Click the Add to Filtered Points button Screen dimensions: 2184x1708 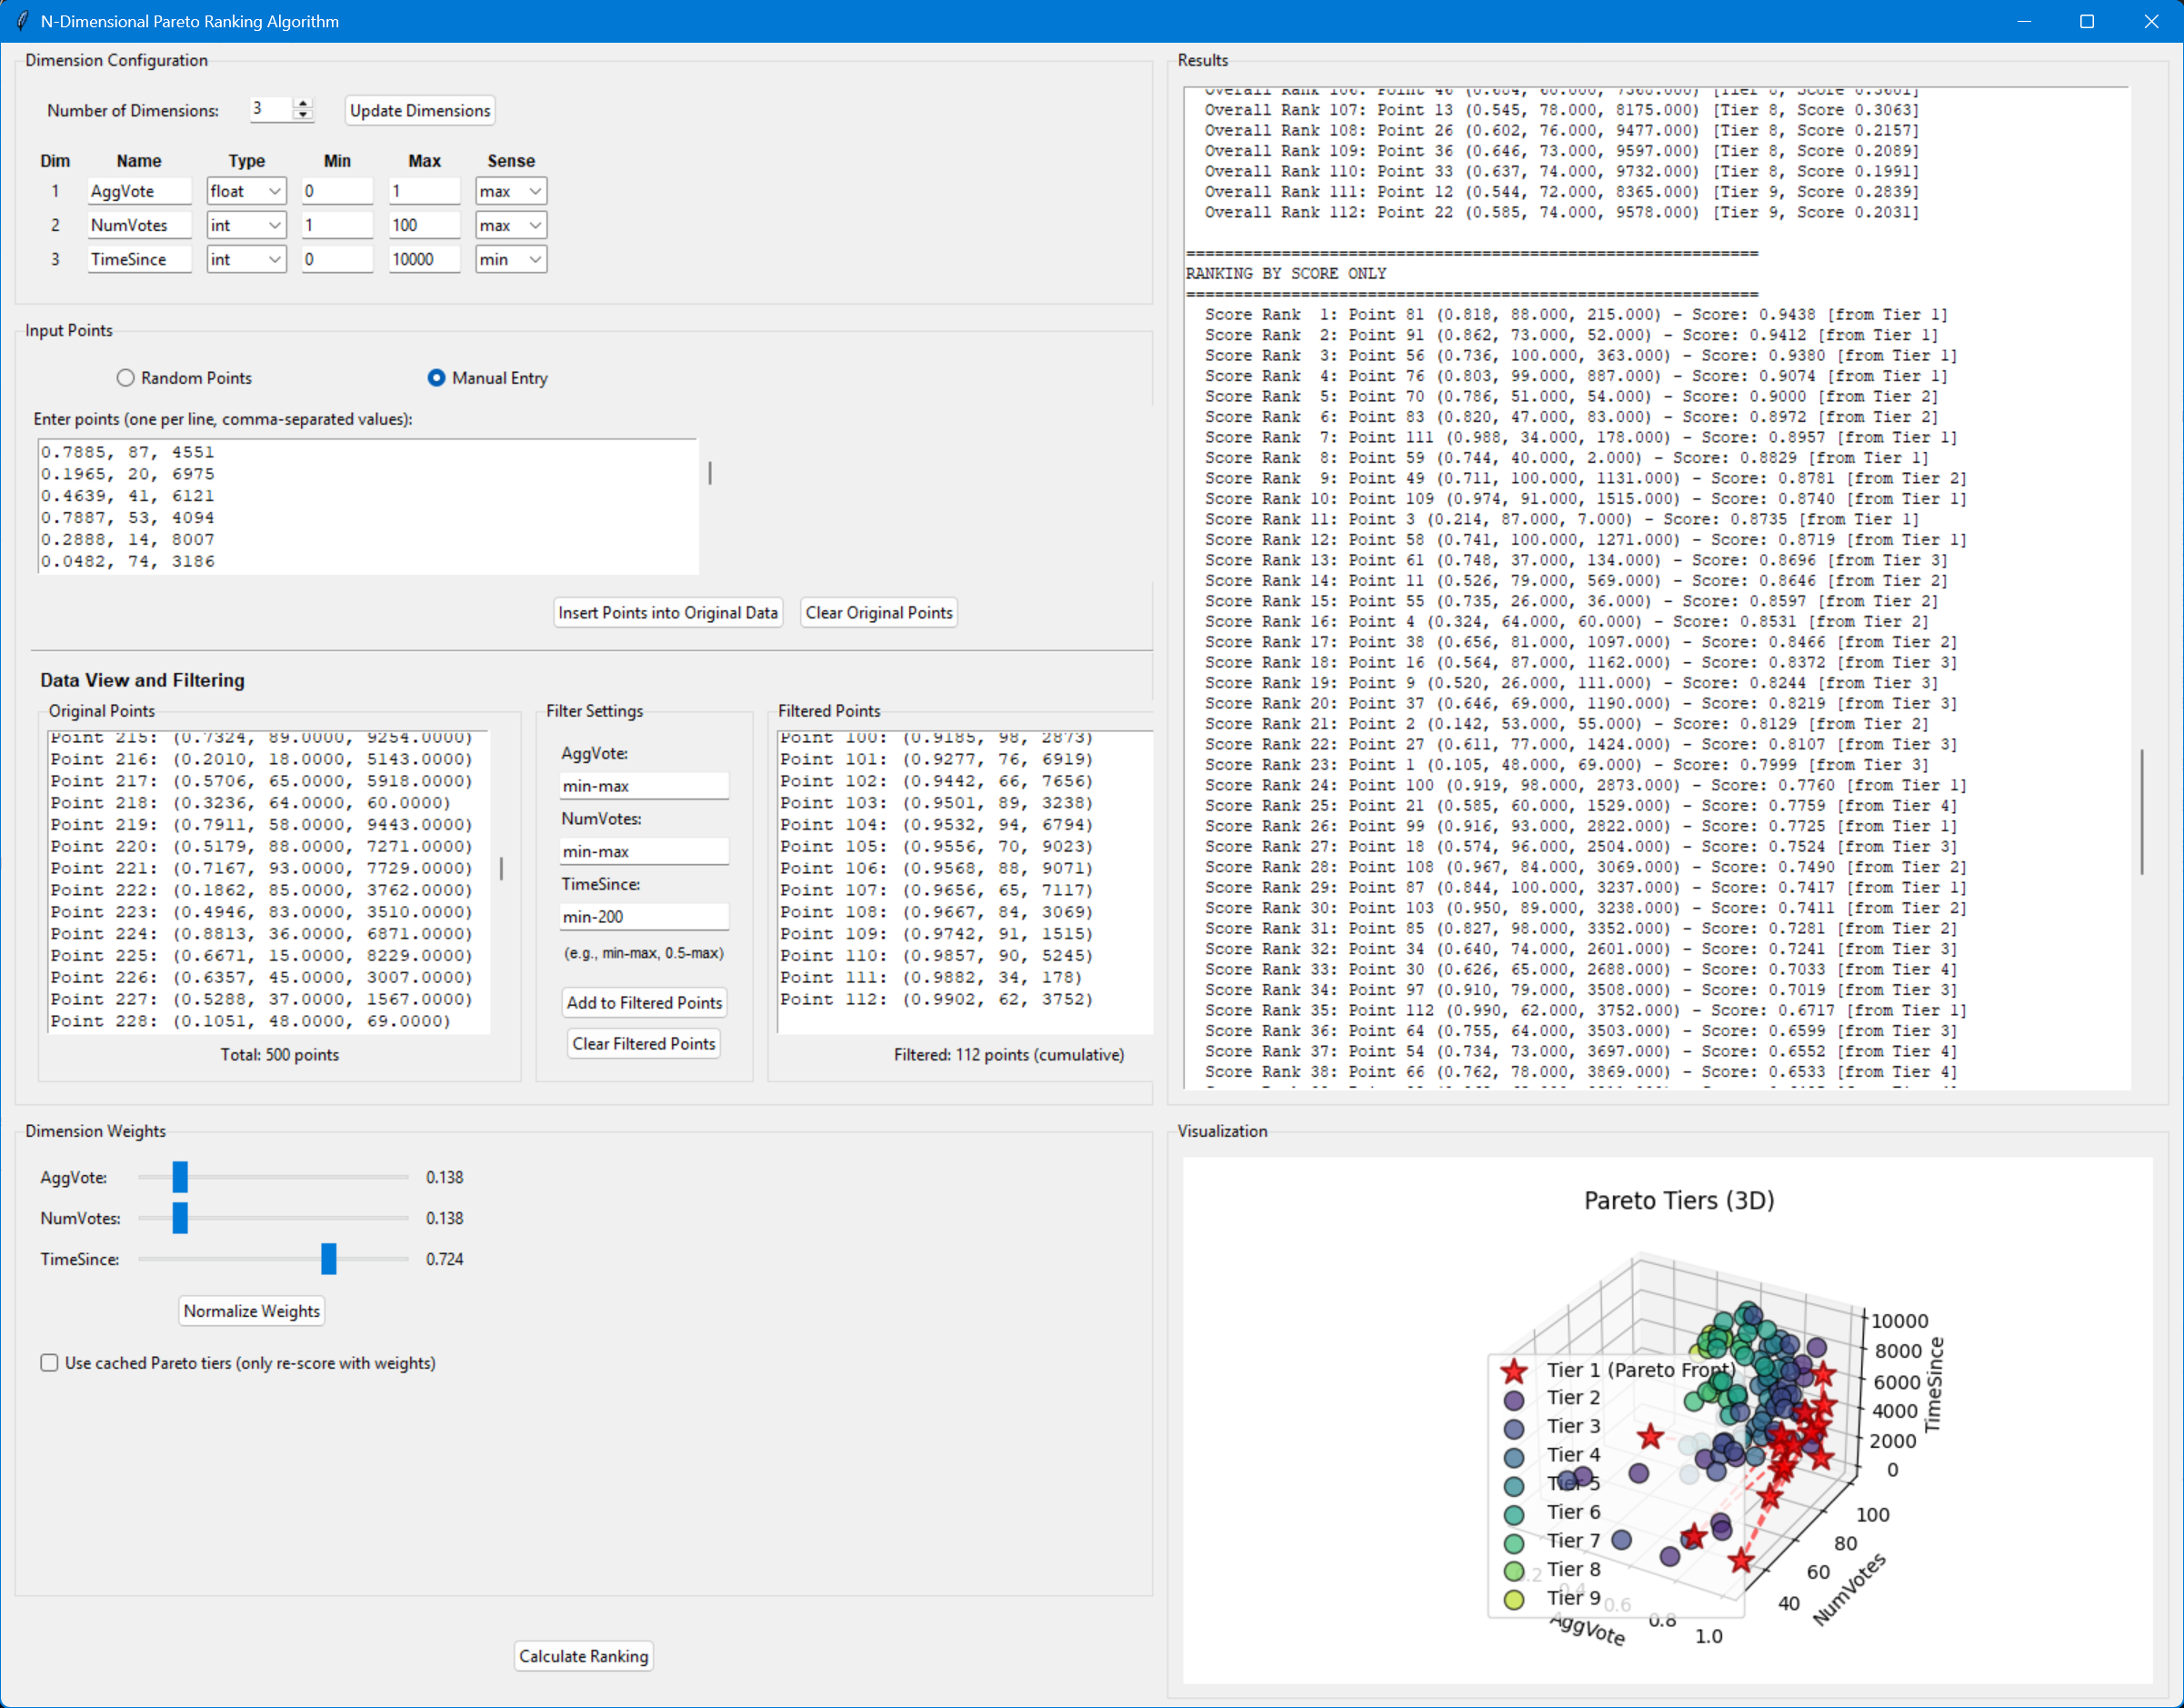tap(644, 1002)
